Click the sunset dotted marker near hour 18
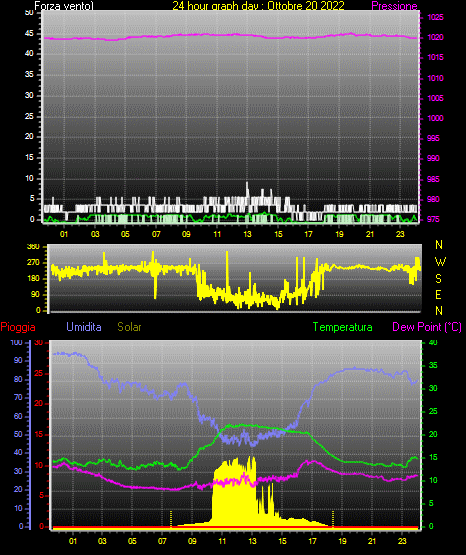This screenshot has height=555, width=466. pos(333,519)
